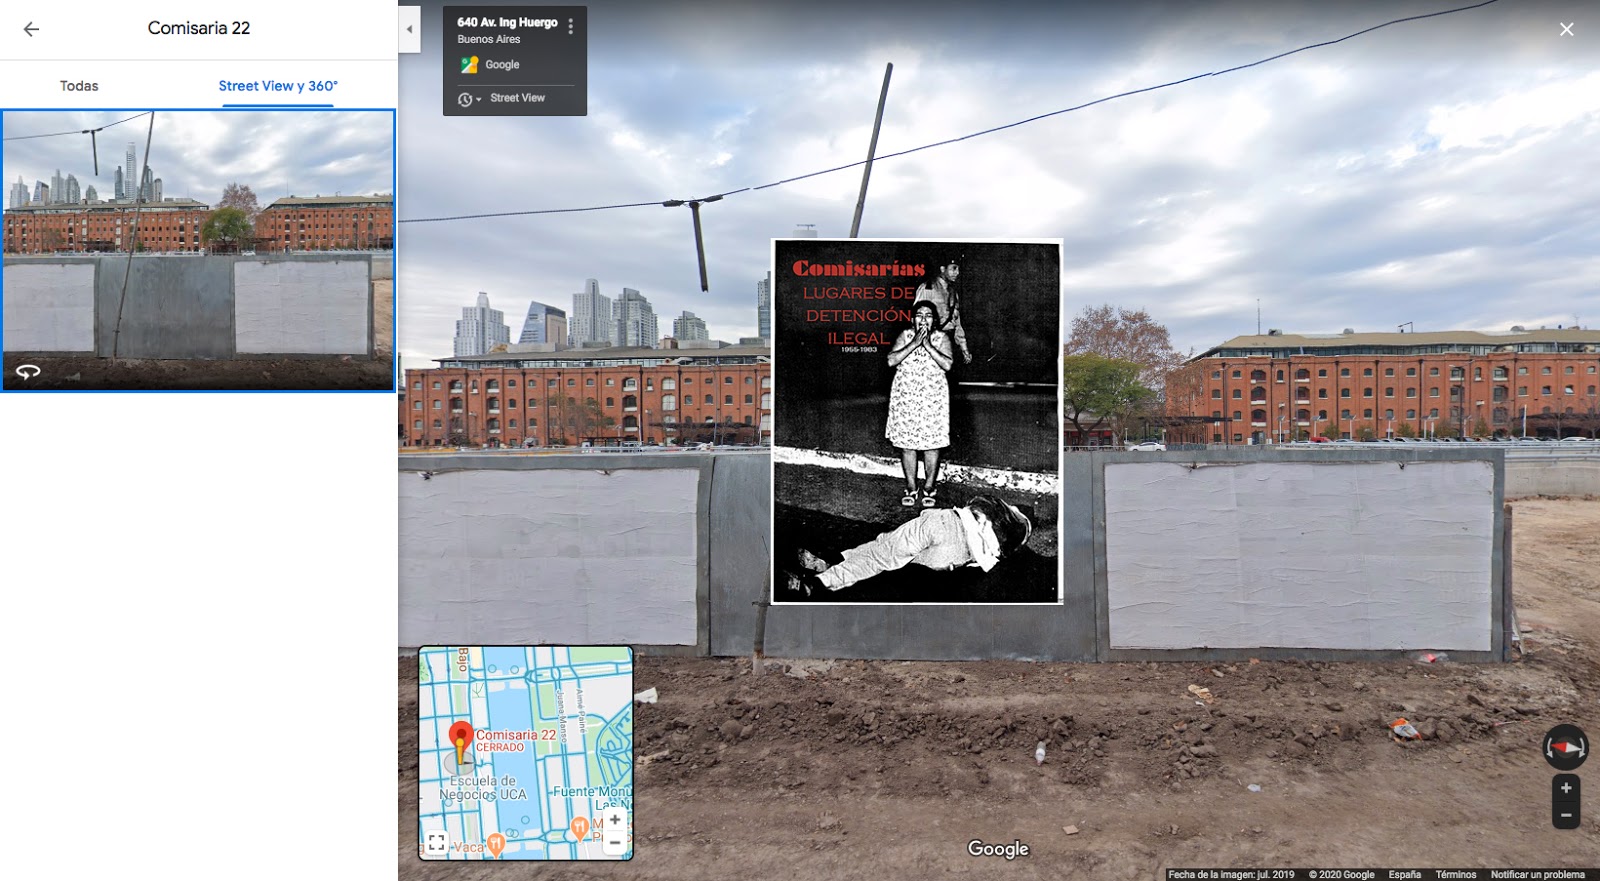Go back with the left arrow
The width and height of the screenshot is (1600, 881).
click(x=31, y=29)
